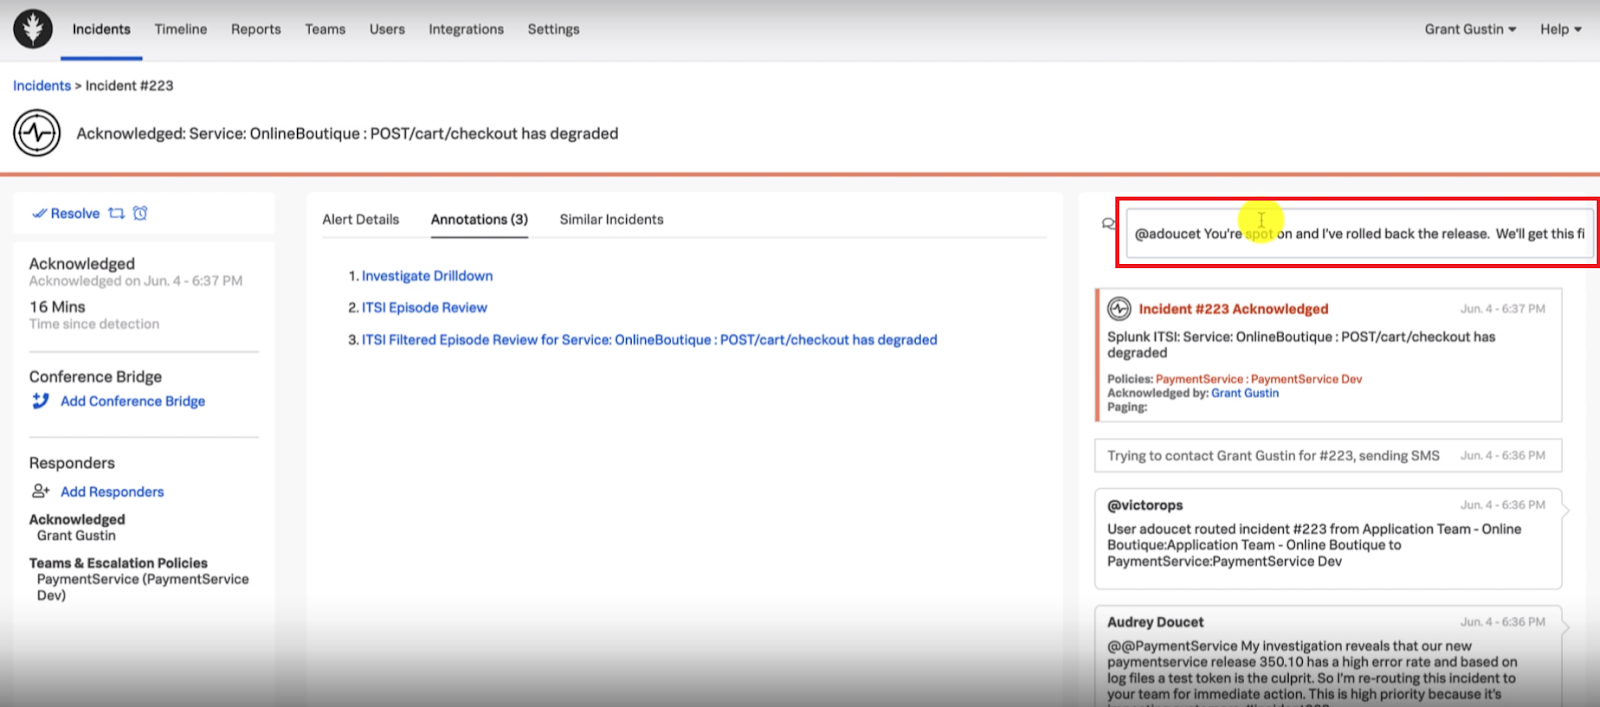Click the conference bridge phone icon
Screen dimensions: 1600x707
tap(40, 400)
